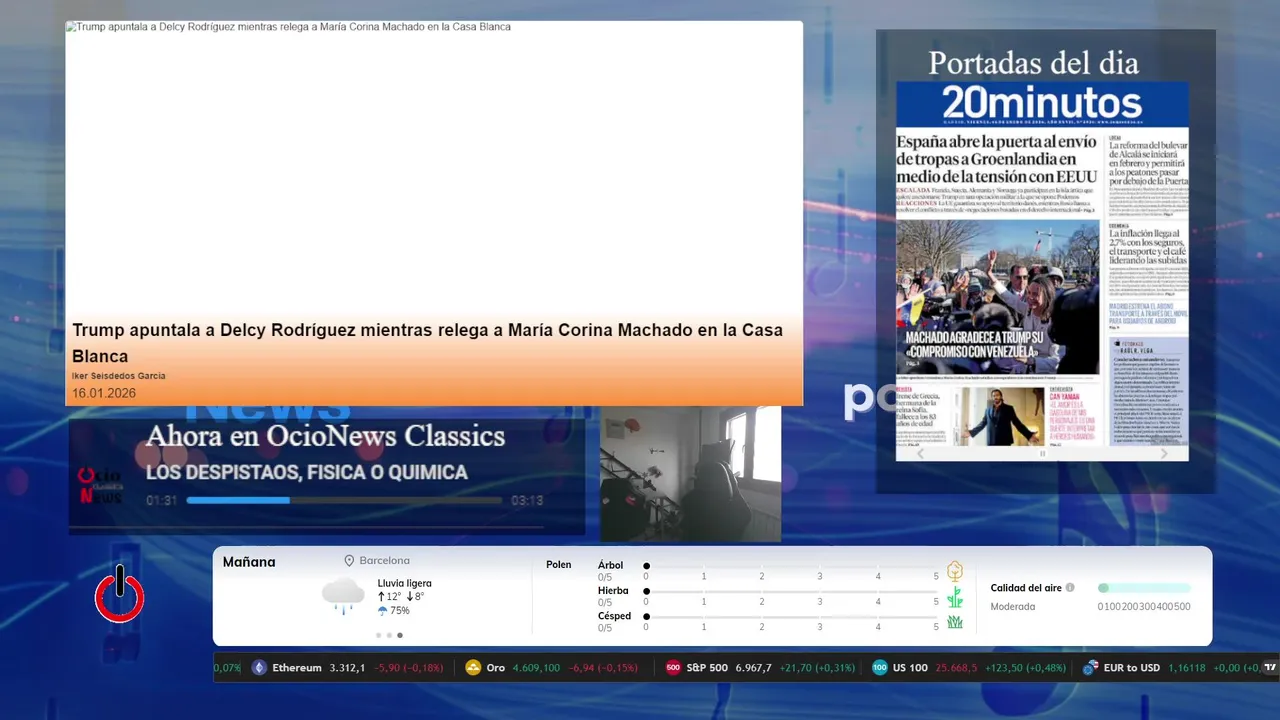This screenshot has width=1280, height=720.
Task: Click the grass pollen icon for Hierba
Action: (x=955, y=597)
